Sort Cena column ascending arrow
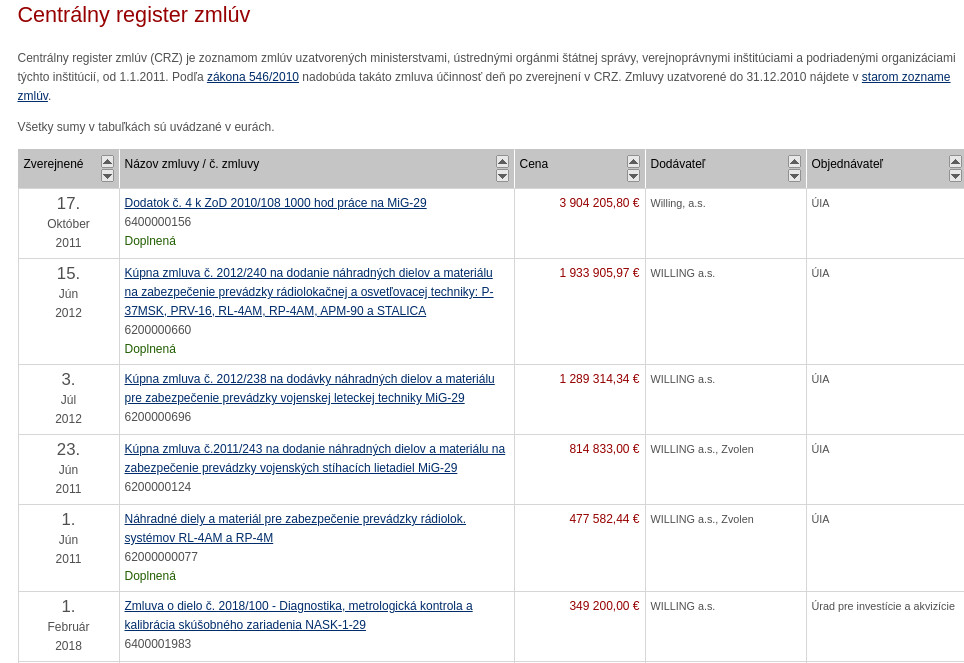The height and width of the screenshot is (663, 964). click(x=633, y=161)
